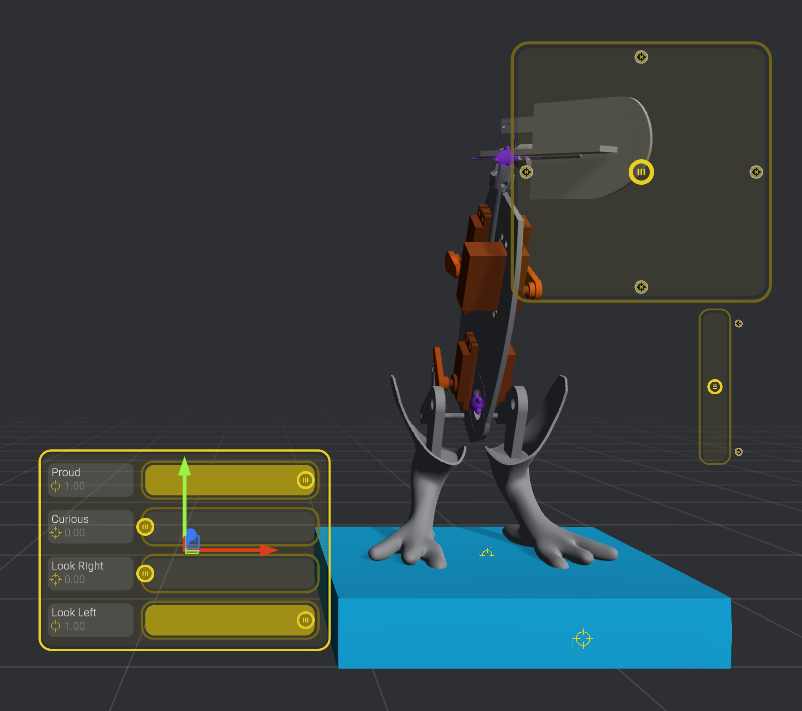Click the Look Right slider handle
Screen dimensions: 802x711
tap(145, 573)
